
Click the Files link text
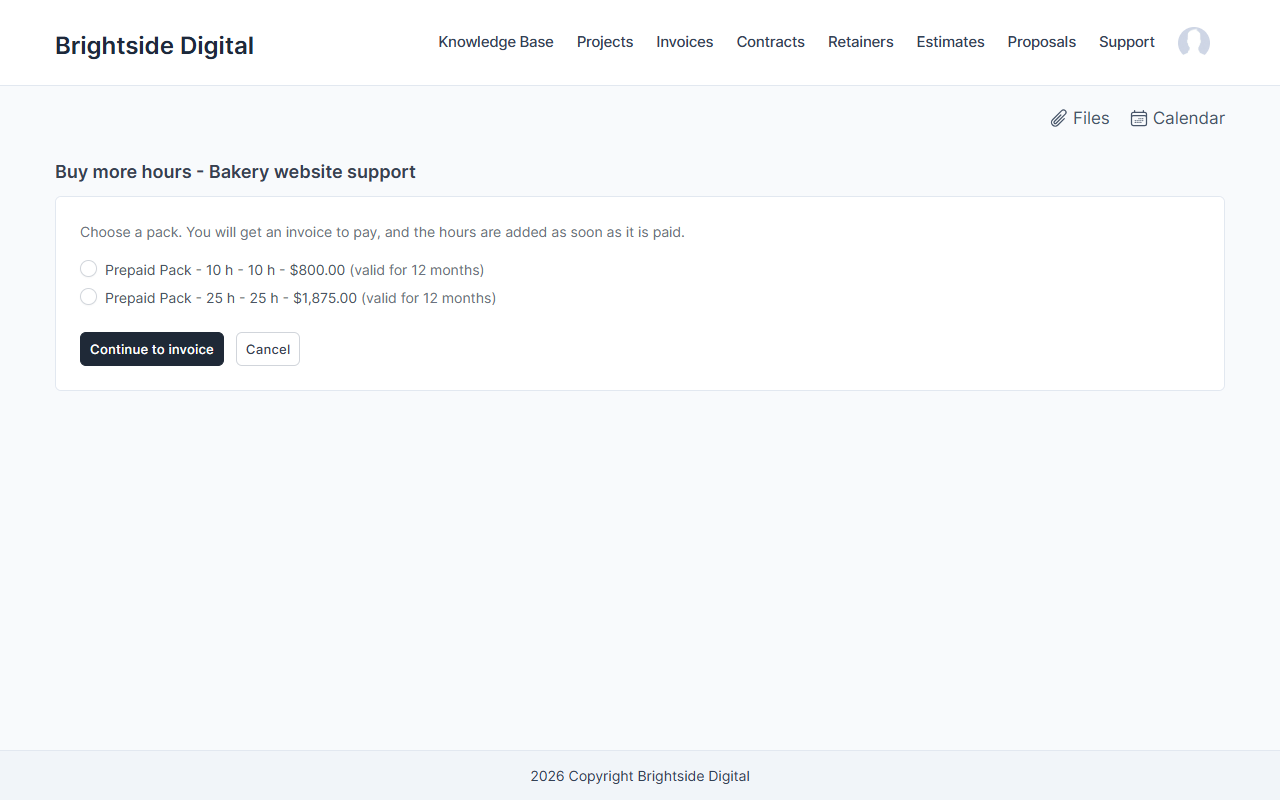point(1091,118)
